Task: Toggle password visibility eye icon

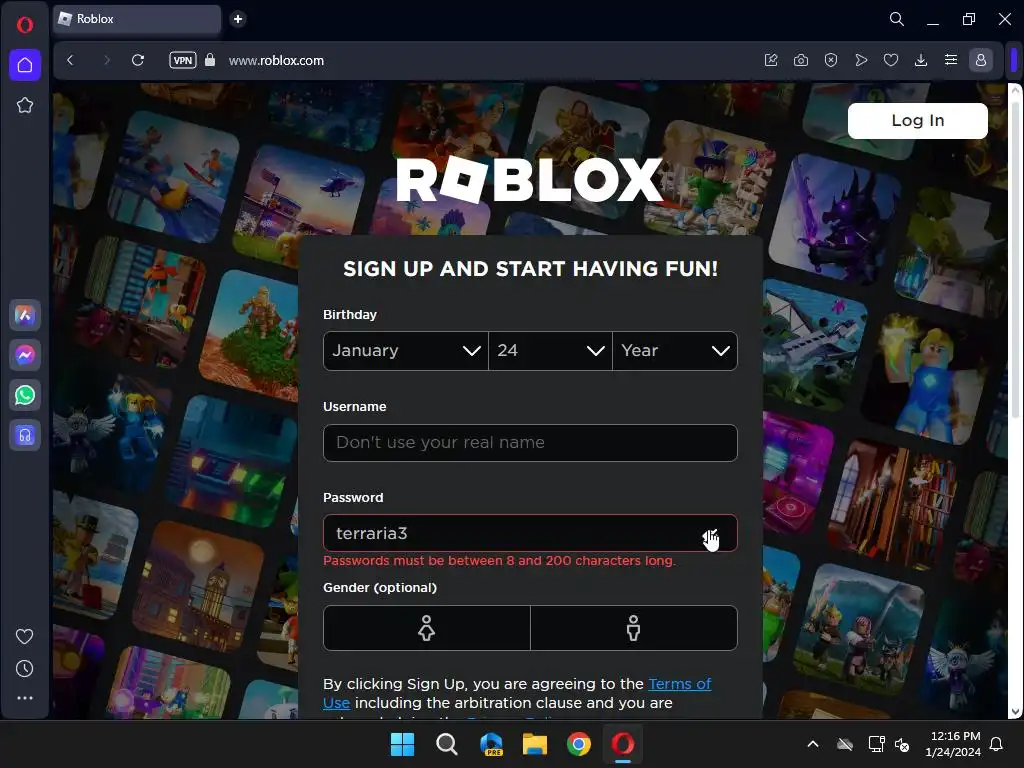Action: pos(712,534)
